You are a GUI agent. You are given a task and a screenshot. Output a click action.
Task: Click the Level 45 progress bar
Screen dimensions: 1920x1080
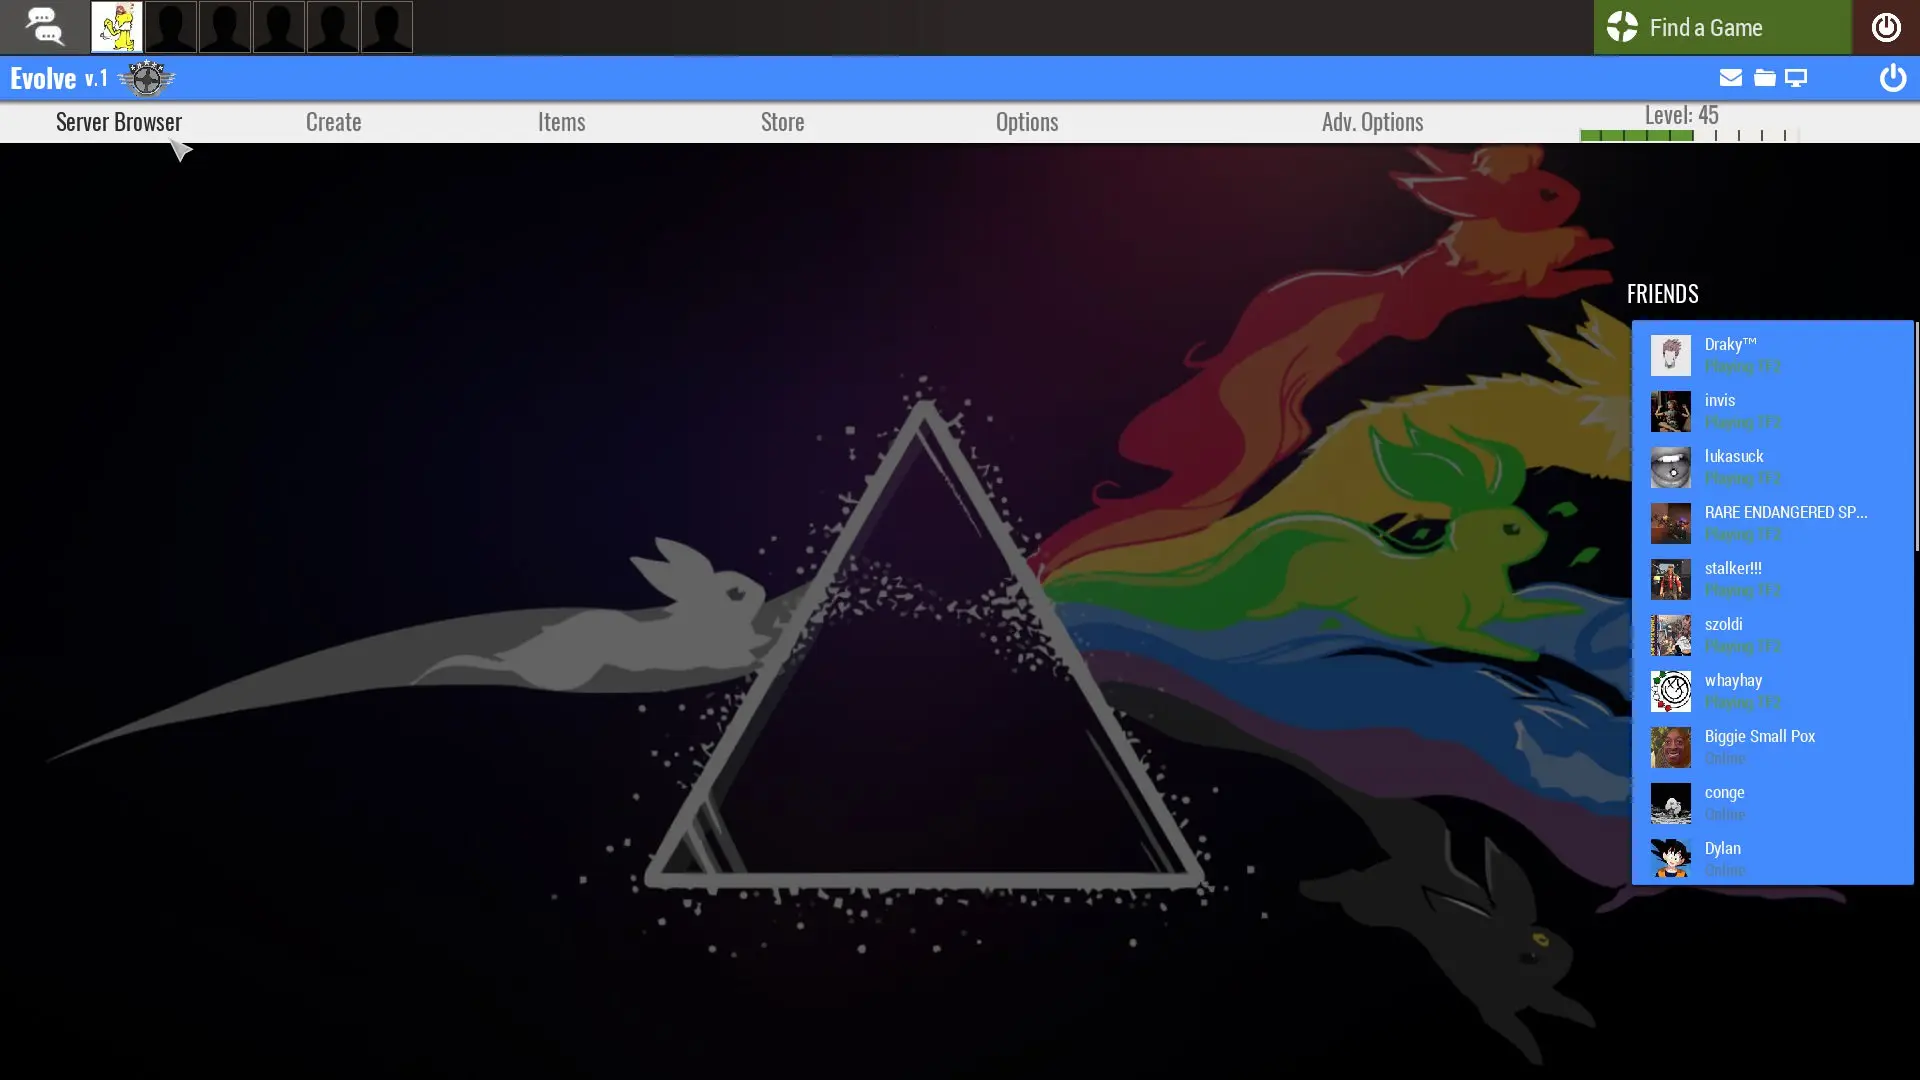point(1688,135)
